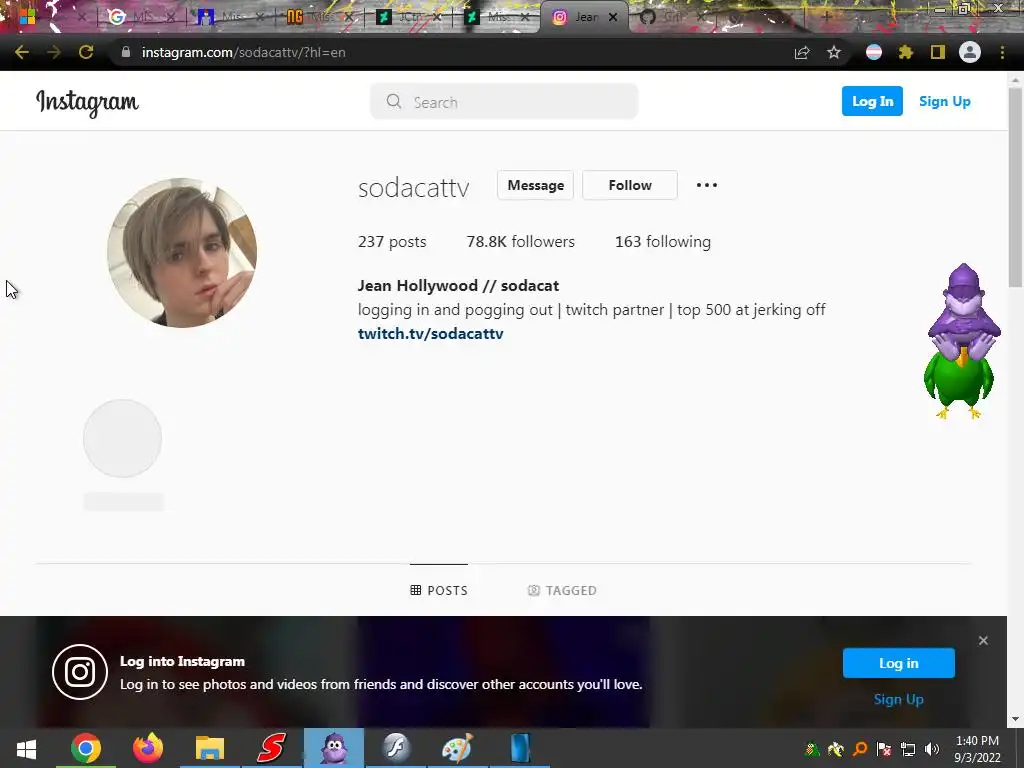Share this page via the share icon
The width and height of the screenshot is (1024, 768).
tap(802, 52)
